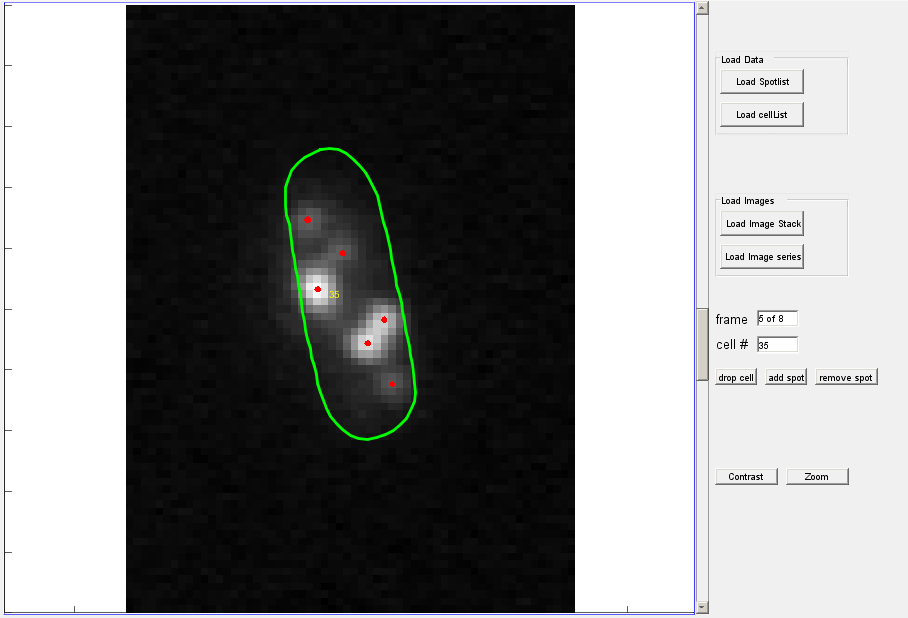Open Load Image Stack
The width and height of the screenshot is (908, 618).
pos(762,224)
